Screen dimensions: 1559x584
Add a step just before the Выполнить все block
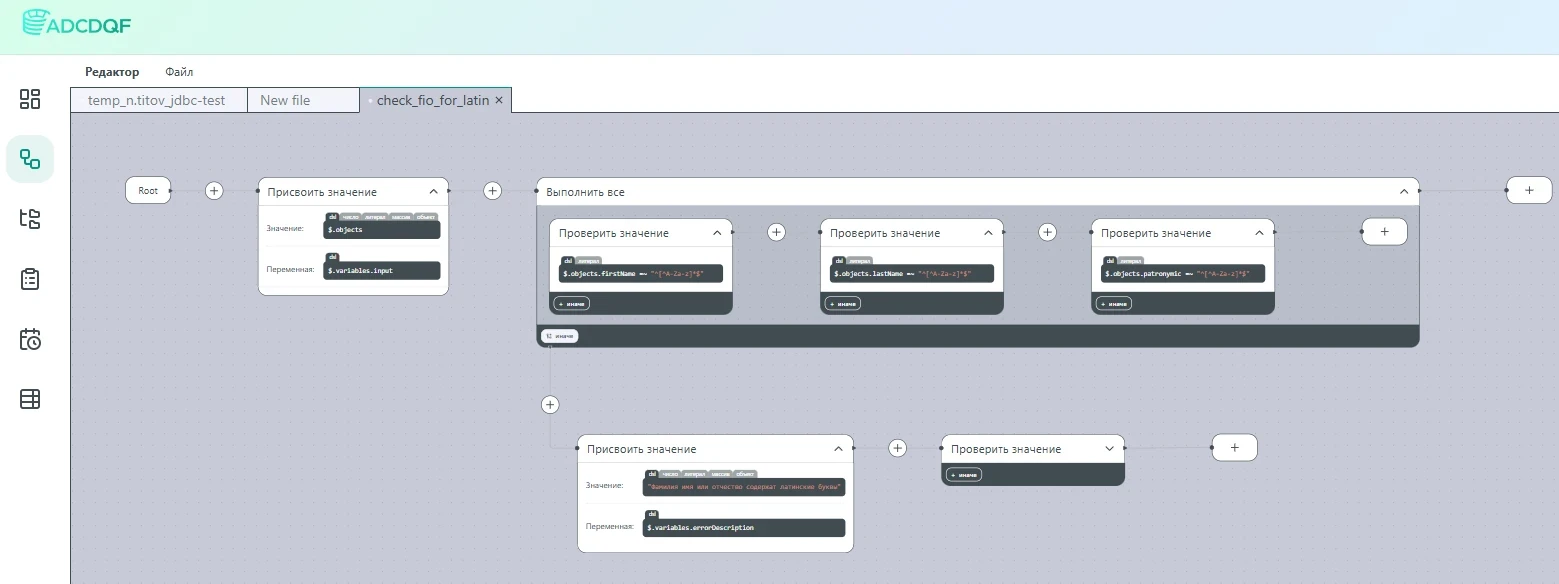(x=492, y=191)
